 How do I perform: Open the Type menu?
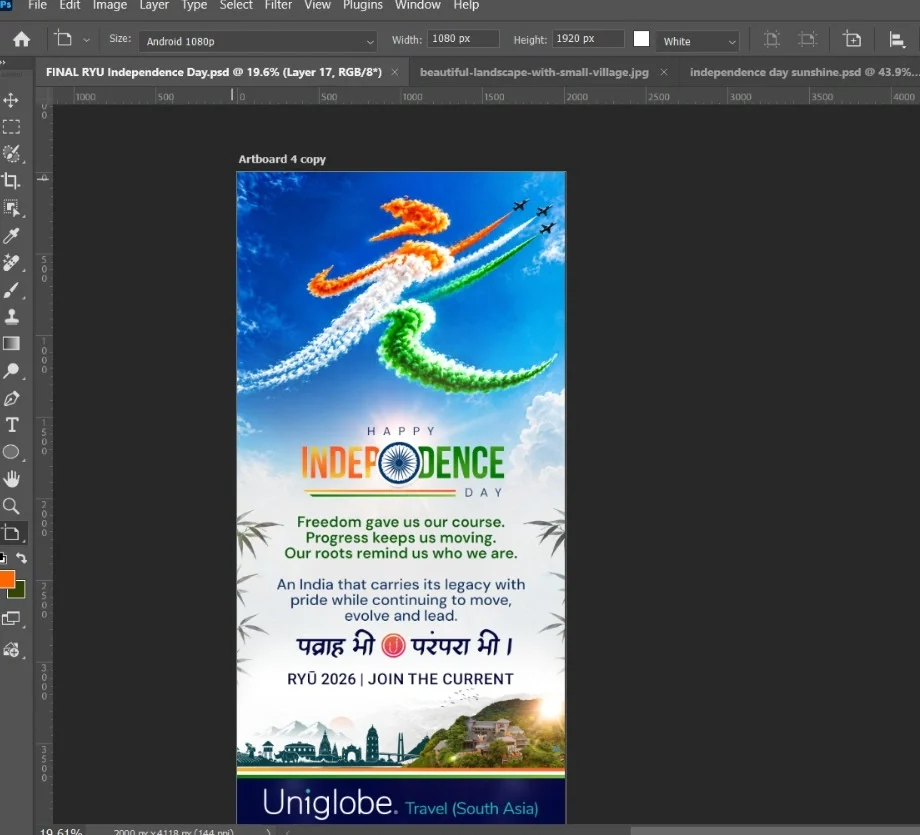(x=194, y=5)
